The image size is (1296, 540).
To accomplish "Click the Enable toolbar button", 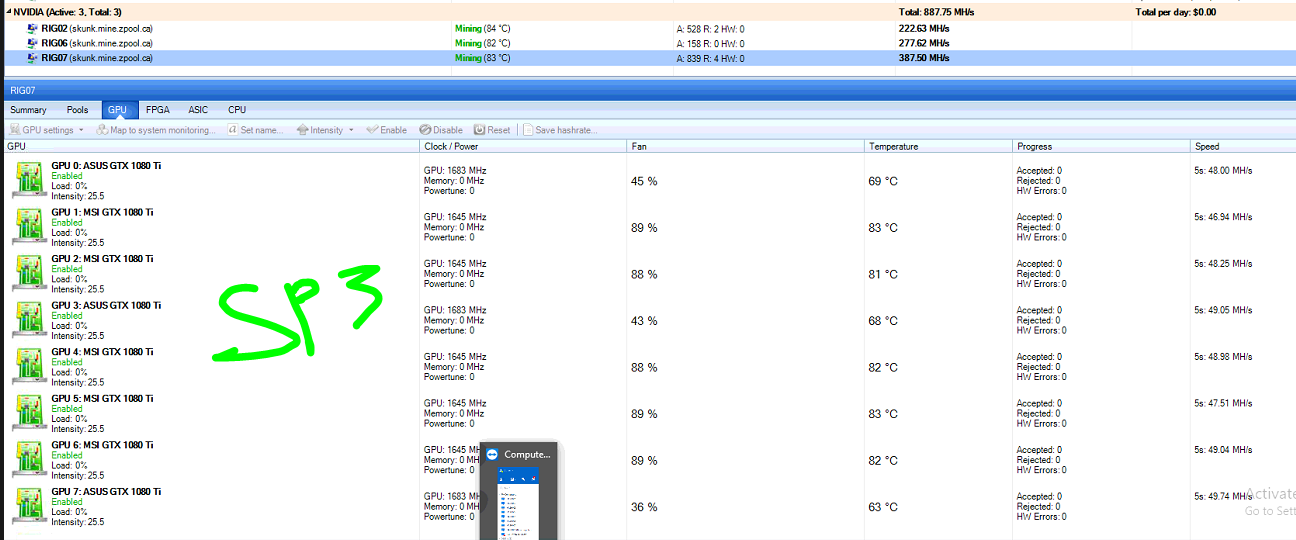I will click(x=387, y=130).
